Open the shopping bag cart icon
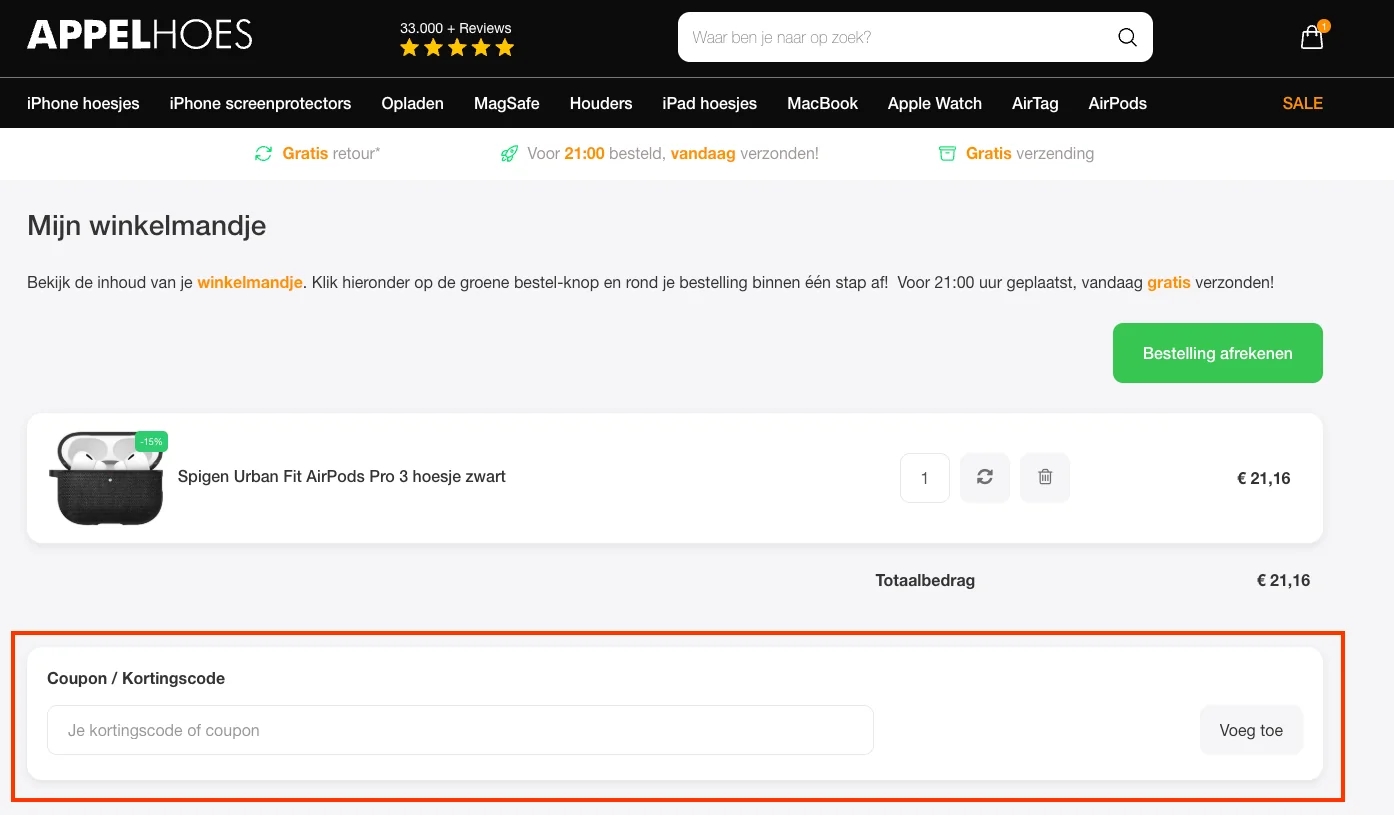Image resolution: width=1394 pixels, height=815 pixels. (x=1311, y=38)
